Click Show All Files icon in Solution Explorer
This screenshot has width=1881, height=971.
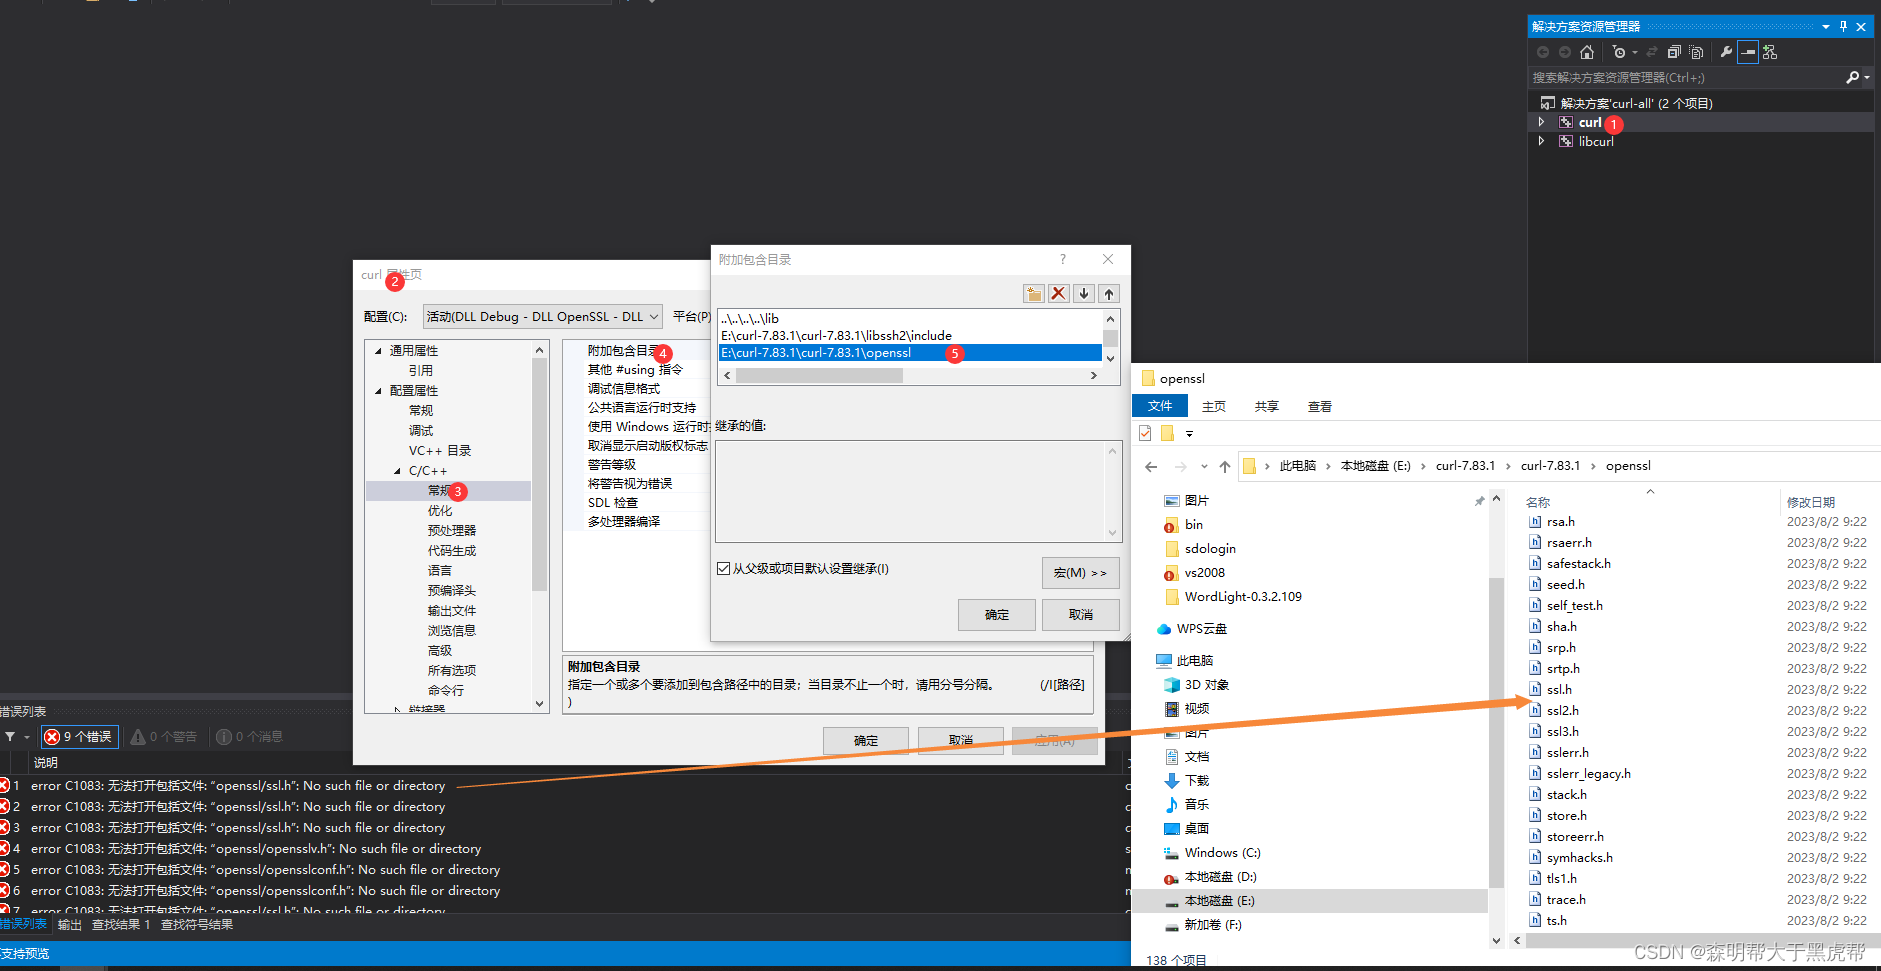coord(1696,52)
